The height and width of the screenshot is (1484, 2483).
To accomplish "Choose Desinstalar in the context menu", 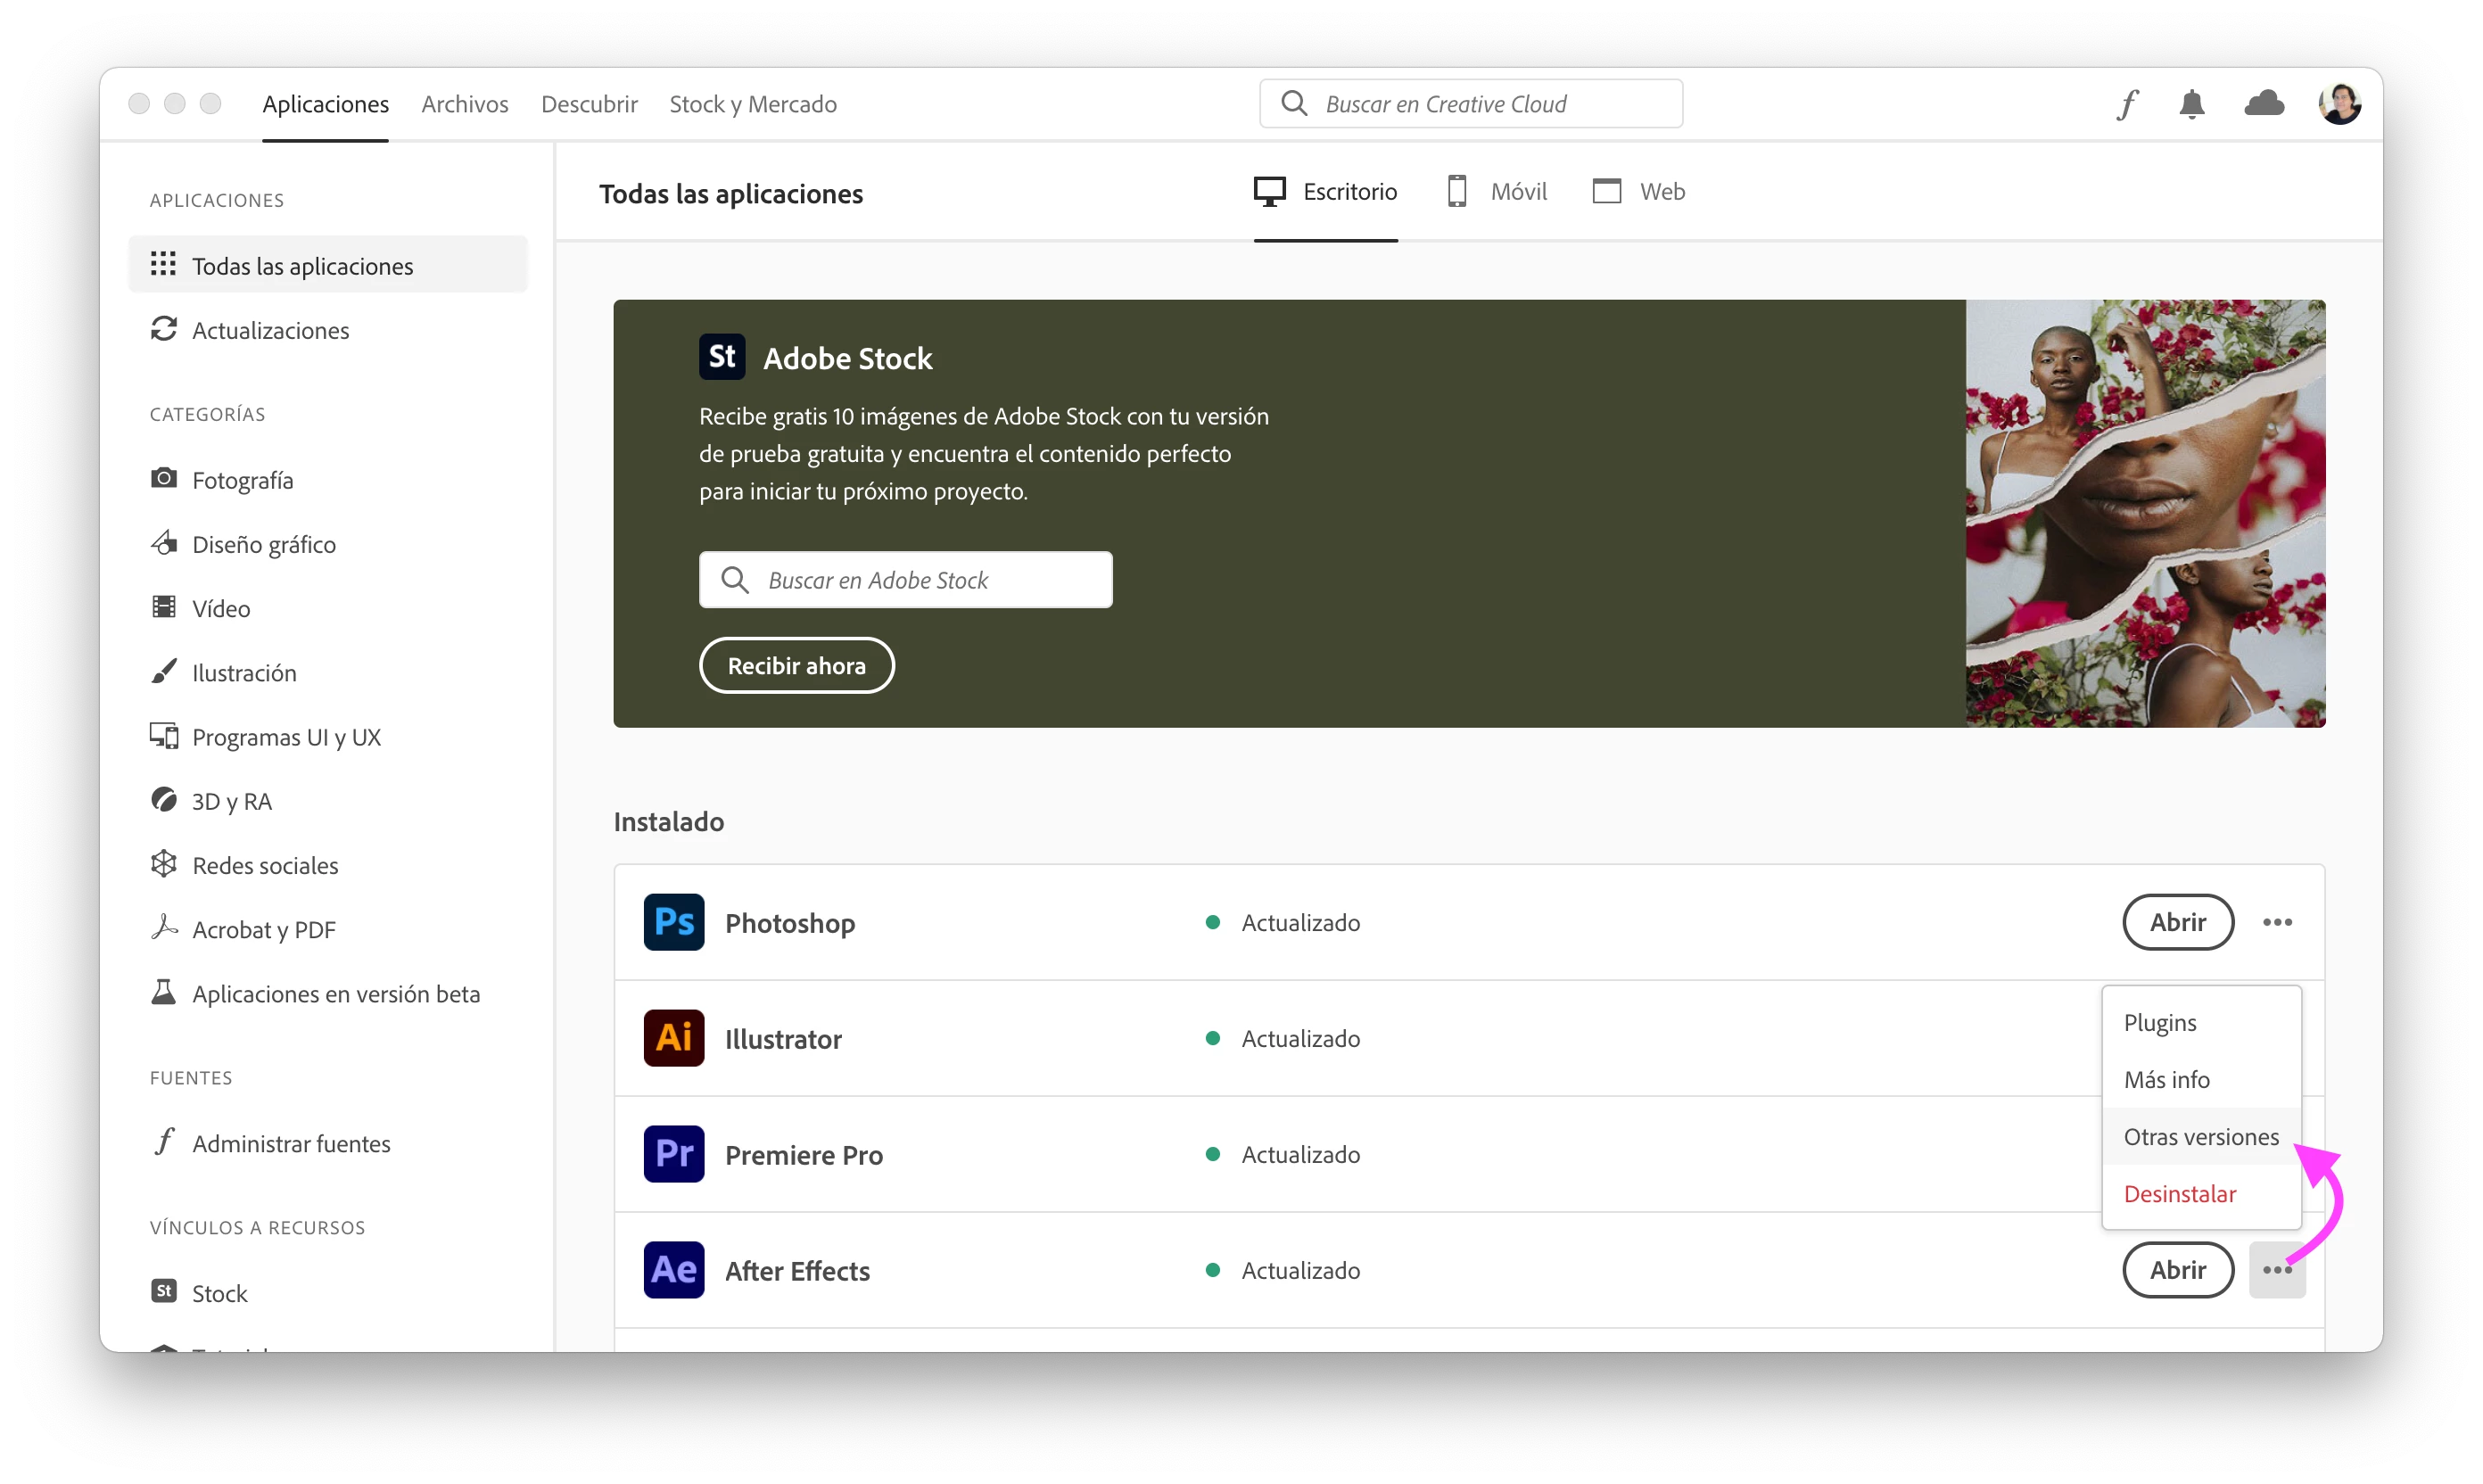I will click(2179, 1194).
